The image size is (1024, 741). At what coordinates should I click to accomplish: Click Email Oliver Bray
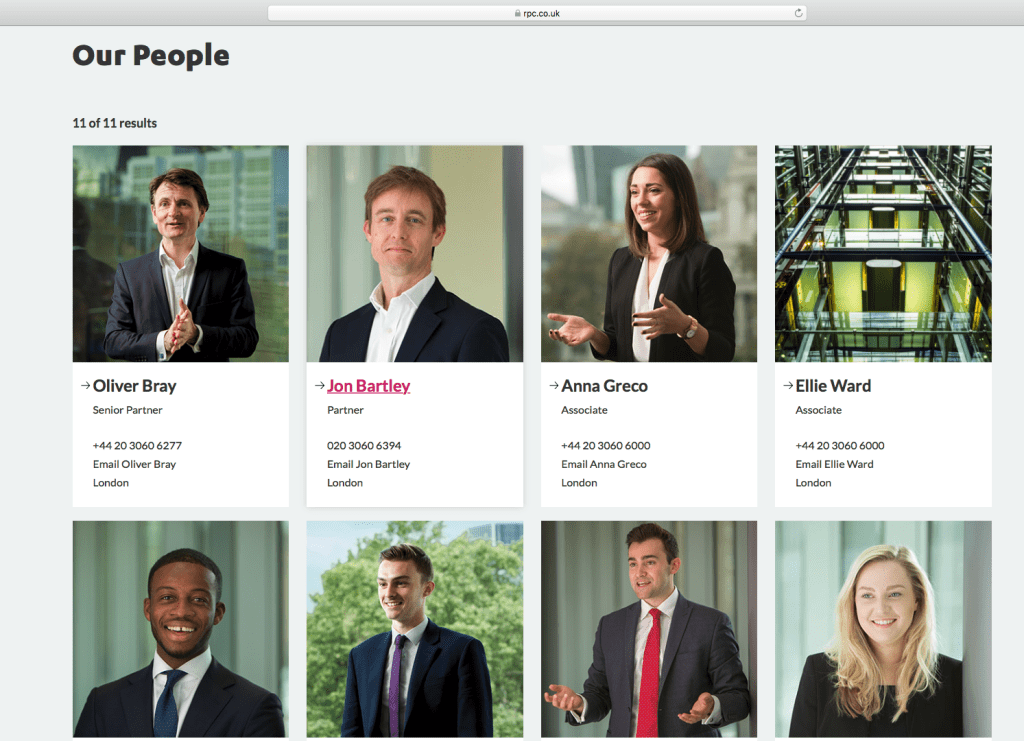point(134,464)
